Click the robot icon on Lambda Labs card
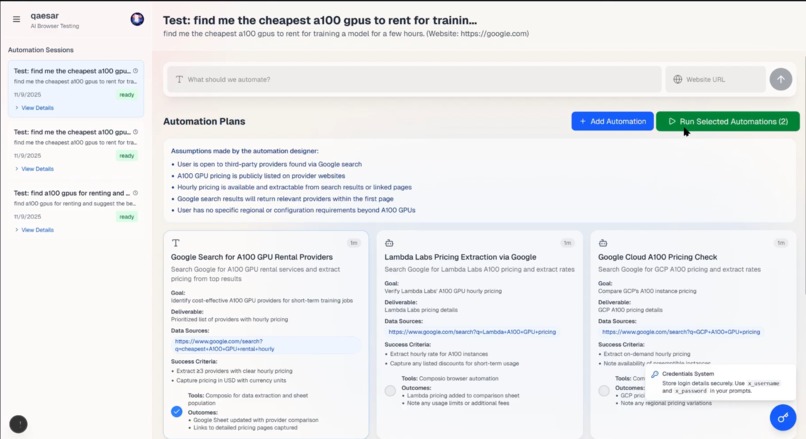The image size is (806, 439). (x=389, y=243)
